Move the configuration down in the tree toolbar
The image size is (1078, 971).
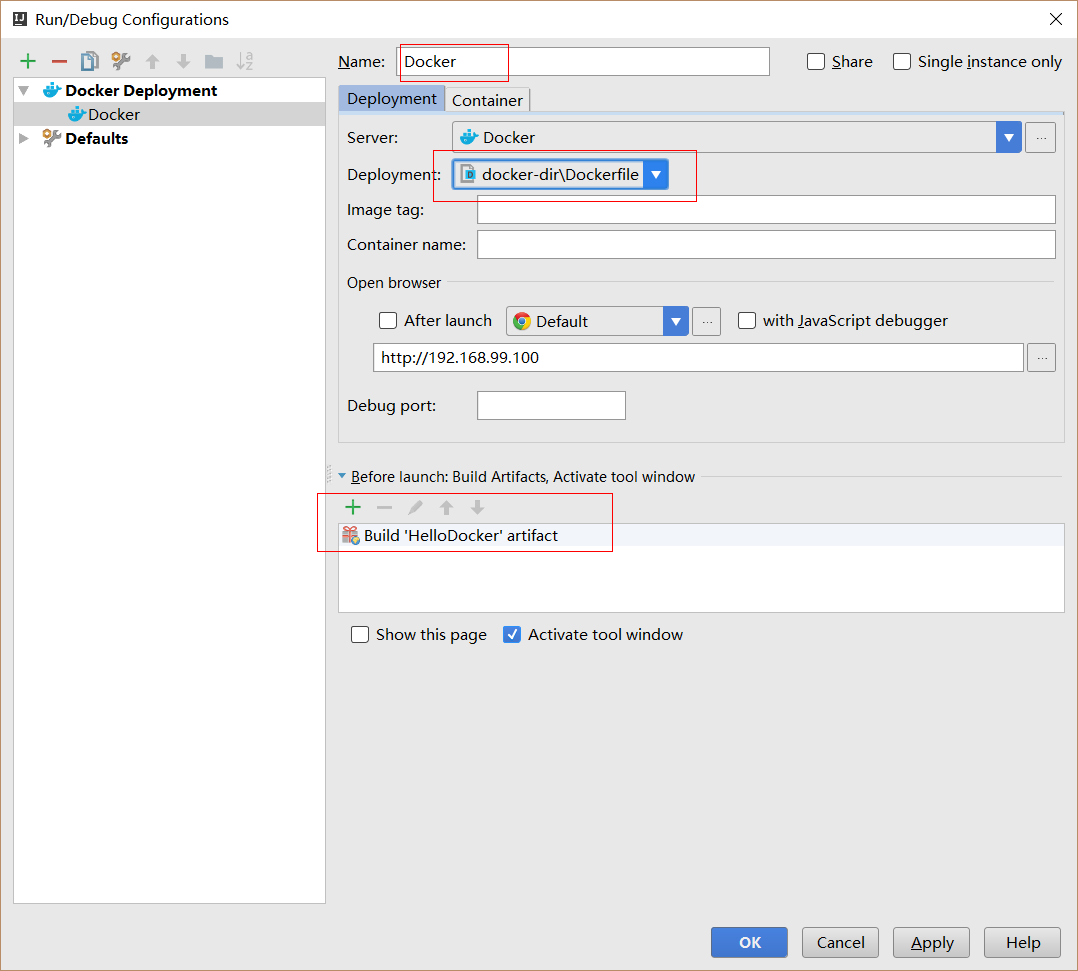click(x=183, y=62)
